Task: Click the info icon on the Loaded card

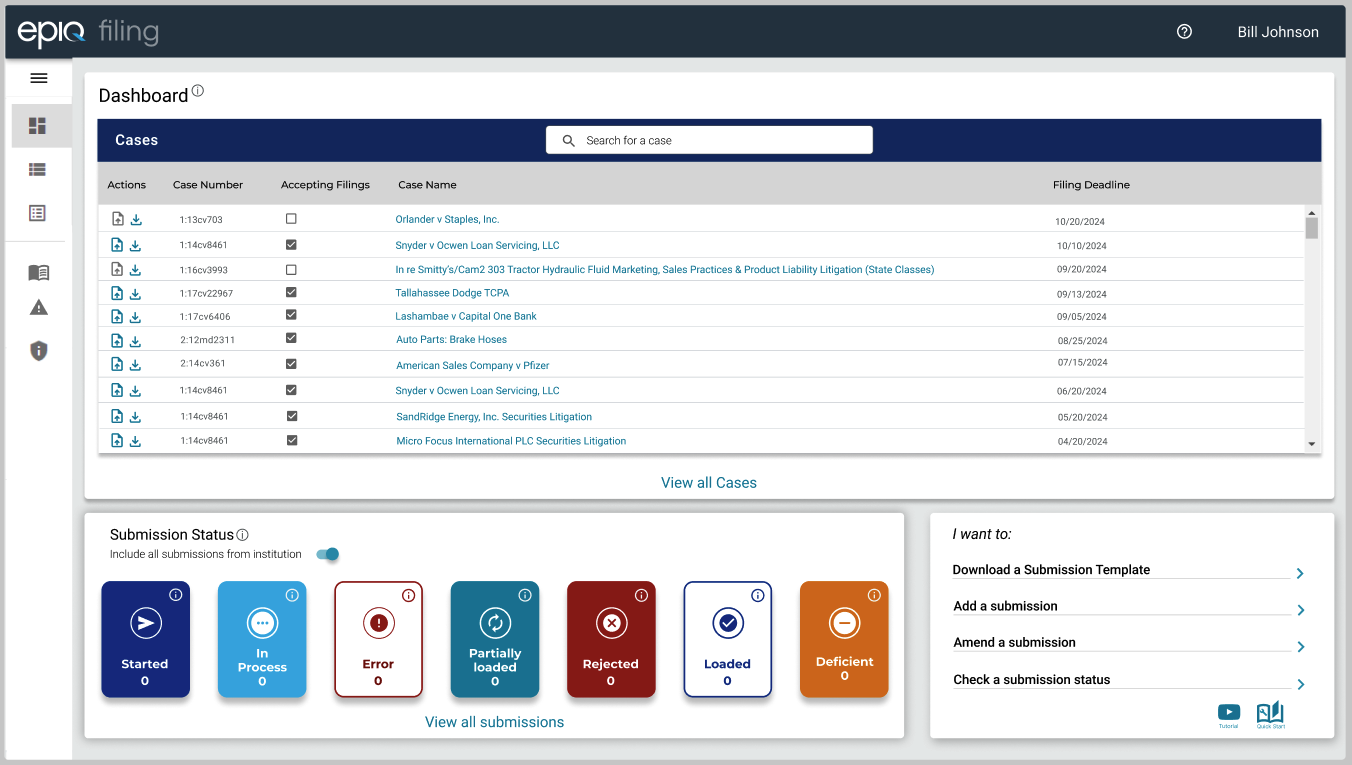Action: tap(758, 595)
